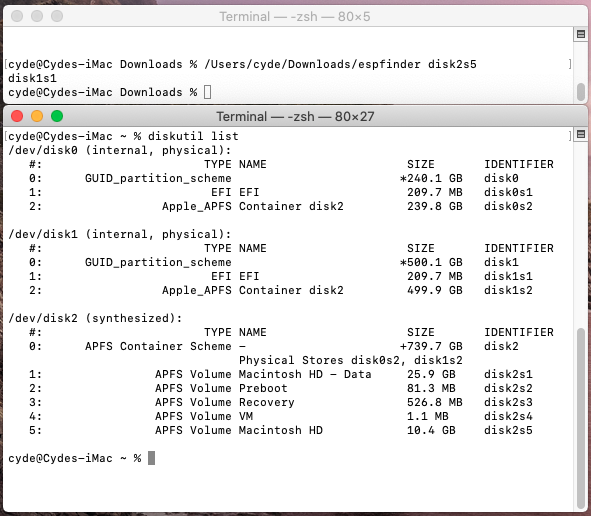Click 'Macintosh HD - Data' volume name

pyautogui.click(x=305, y=374)
